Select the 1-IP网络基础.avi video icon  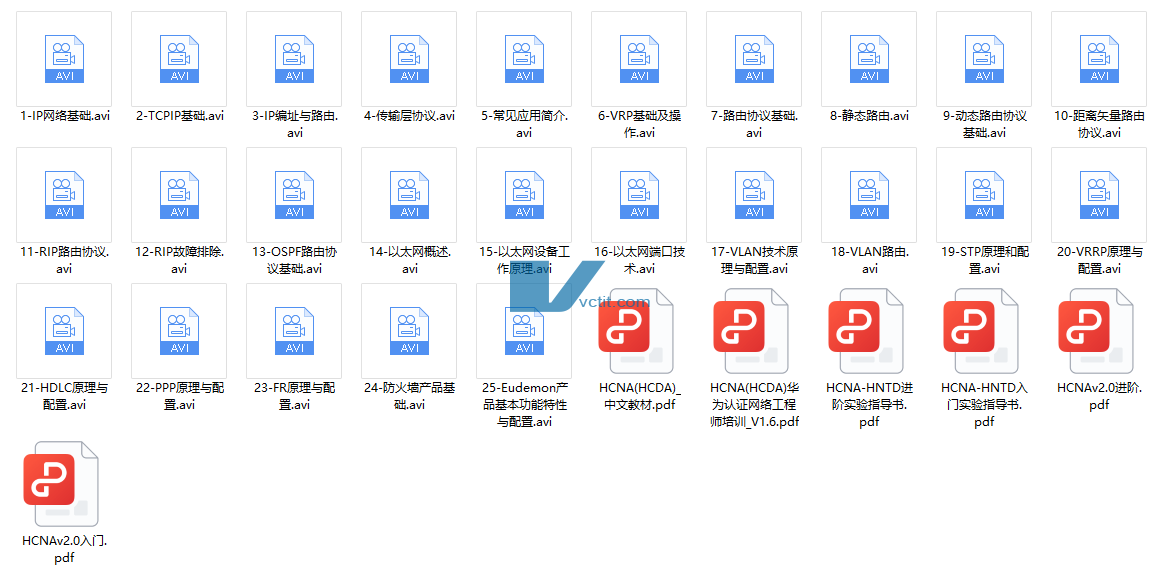[64, 59]
